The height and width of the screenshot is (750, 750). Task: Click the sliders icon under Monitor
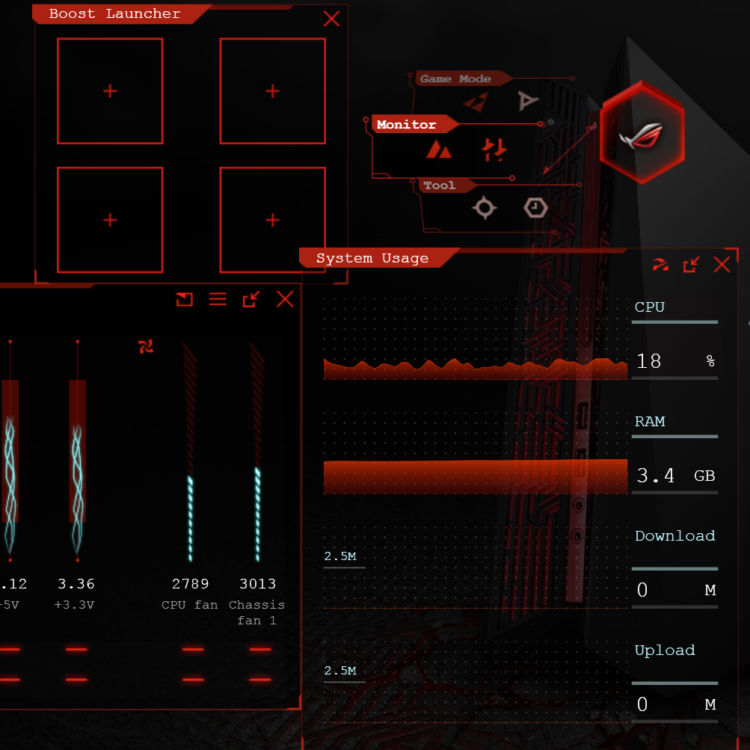coord(494,150)
